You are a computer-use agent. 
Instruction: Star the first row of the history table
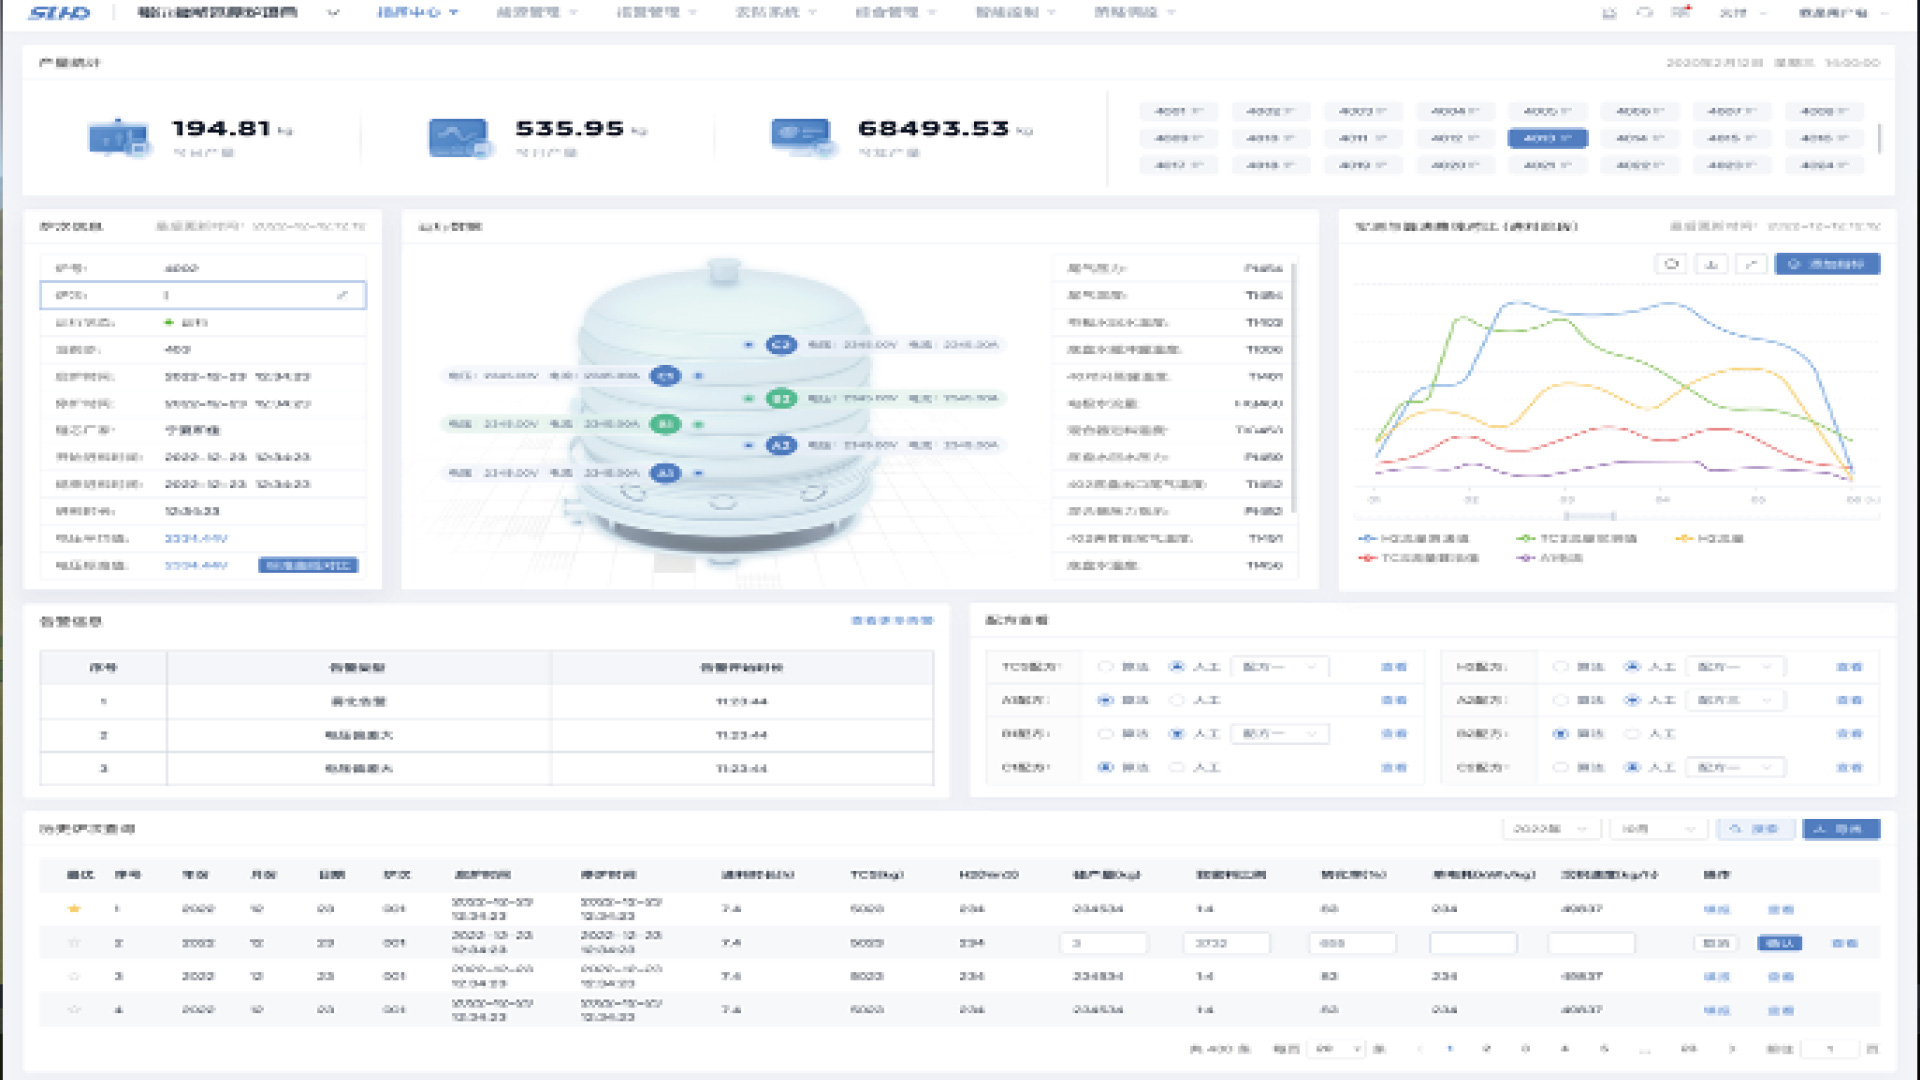[x=73, y=908]
